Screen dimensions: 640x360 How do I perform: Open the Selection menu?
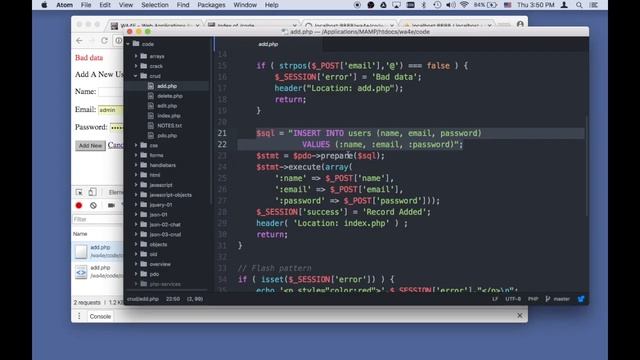click(155, 5)
